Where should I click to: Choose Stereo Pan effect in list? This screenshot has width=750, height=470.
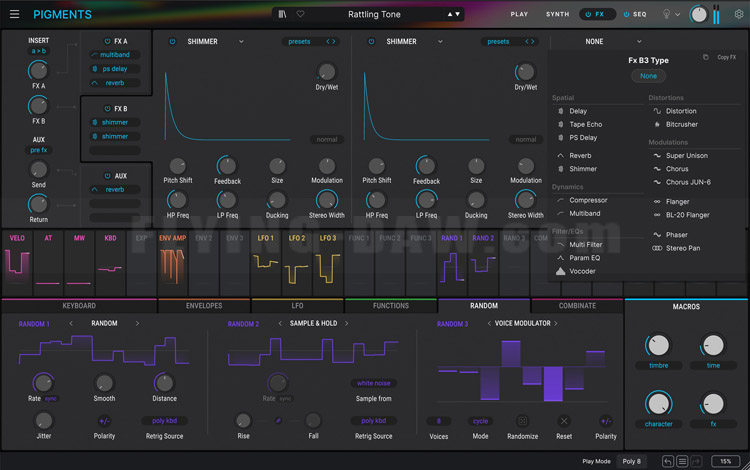683,248
